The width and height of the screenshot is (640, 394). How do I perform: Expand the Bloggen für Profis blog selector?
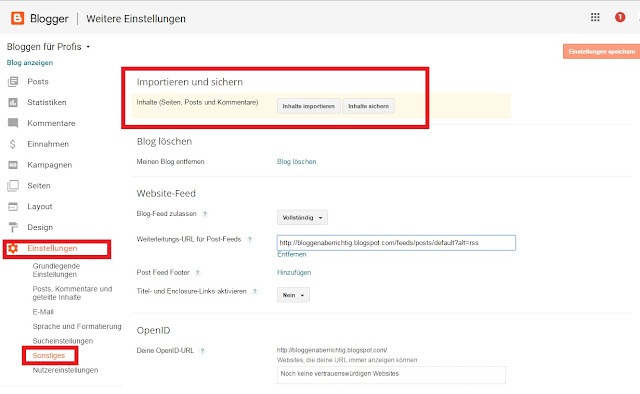48,47
